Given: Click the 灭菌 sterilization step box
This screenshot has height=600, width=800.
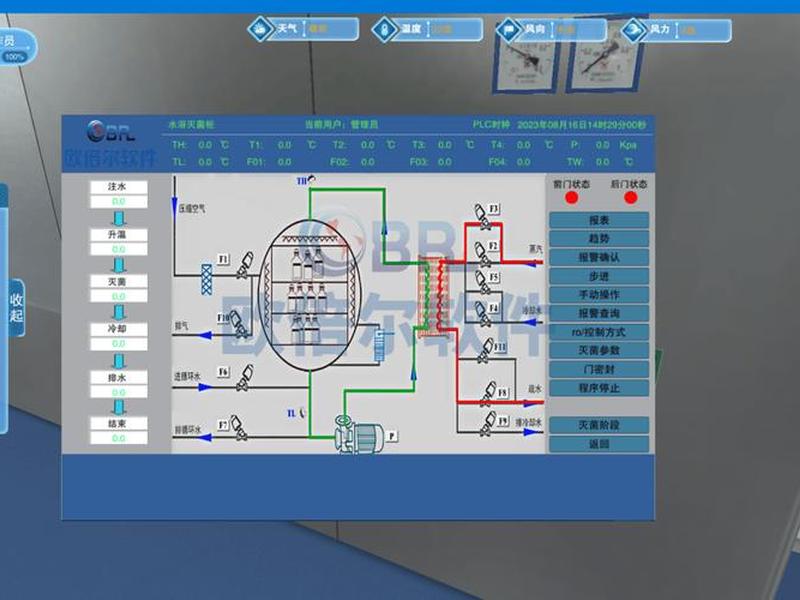Looking at the screenshot, I should [x=118, y=282].
